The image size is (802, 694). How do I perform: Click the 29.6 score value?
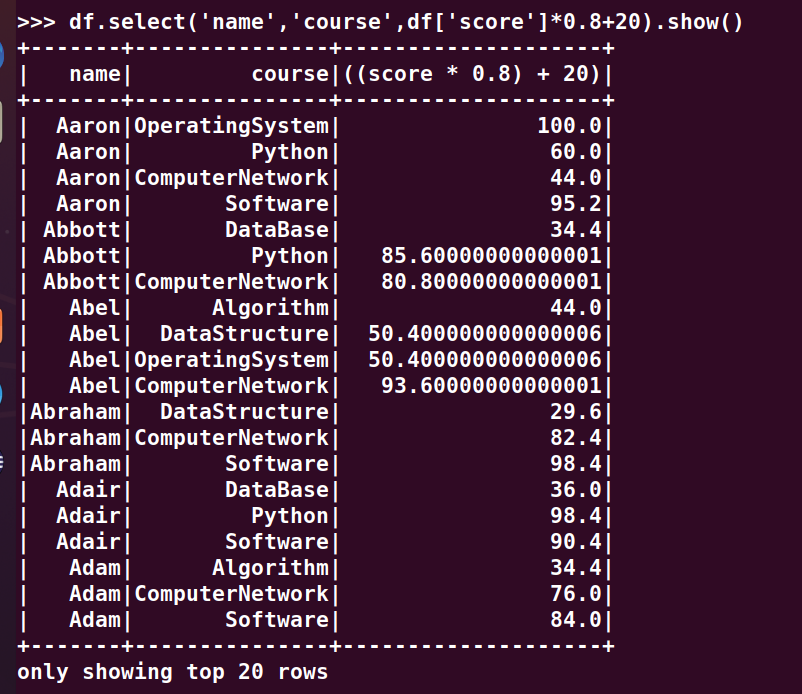576,412
